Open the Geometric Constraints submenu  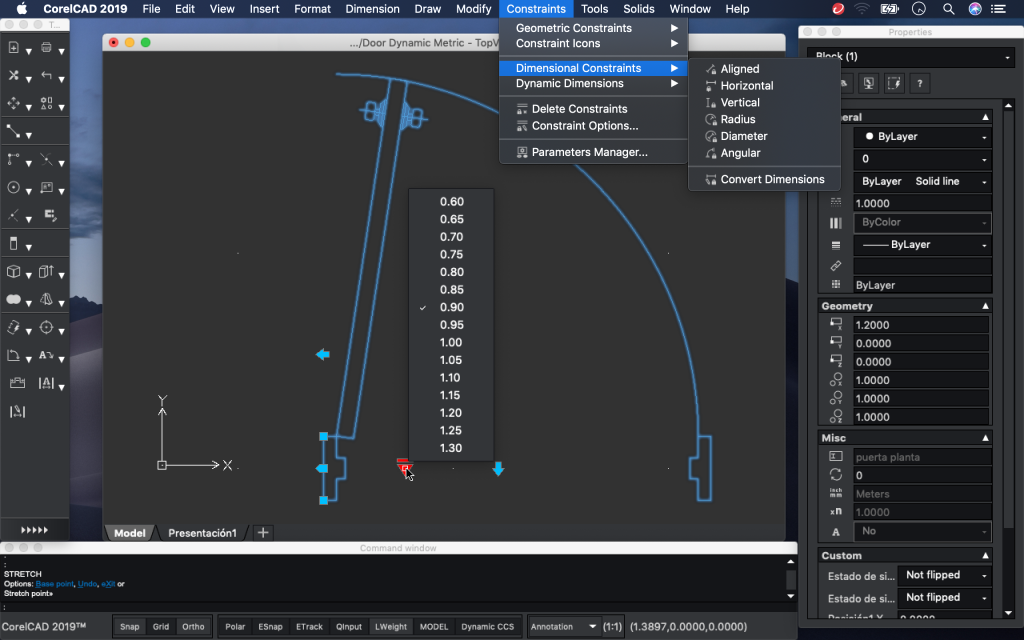click(x=593, y=28)
